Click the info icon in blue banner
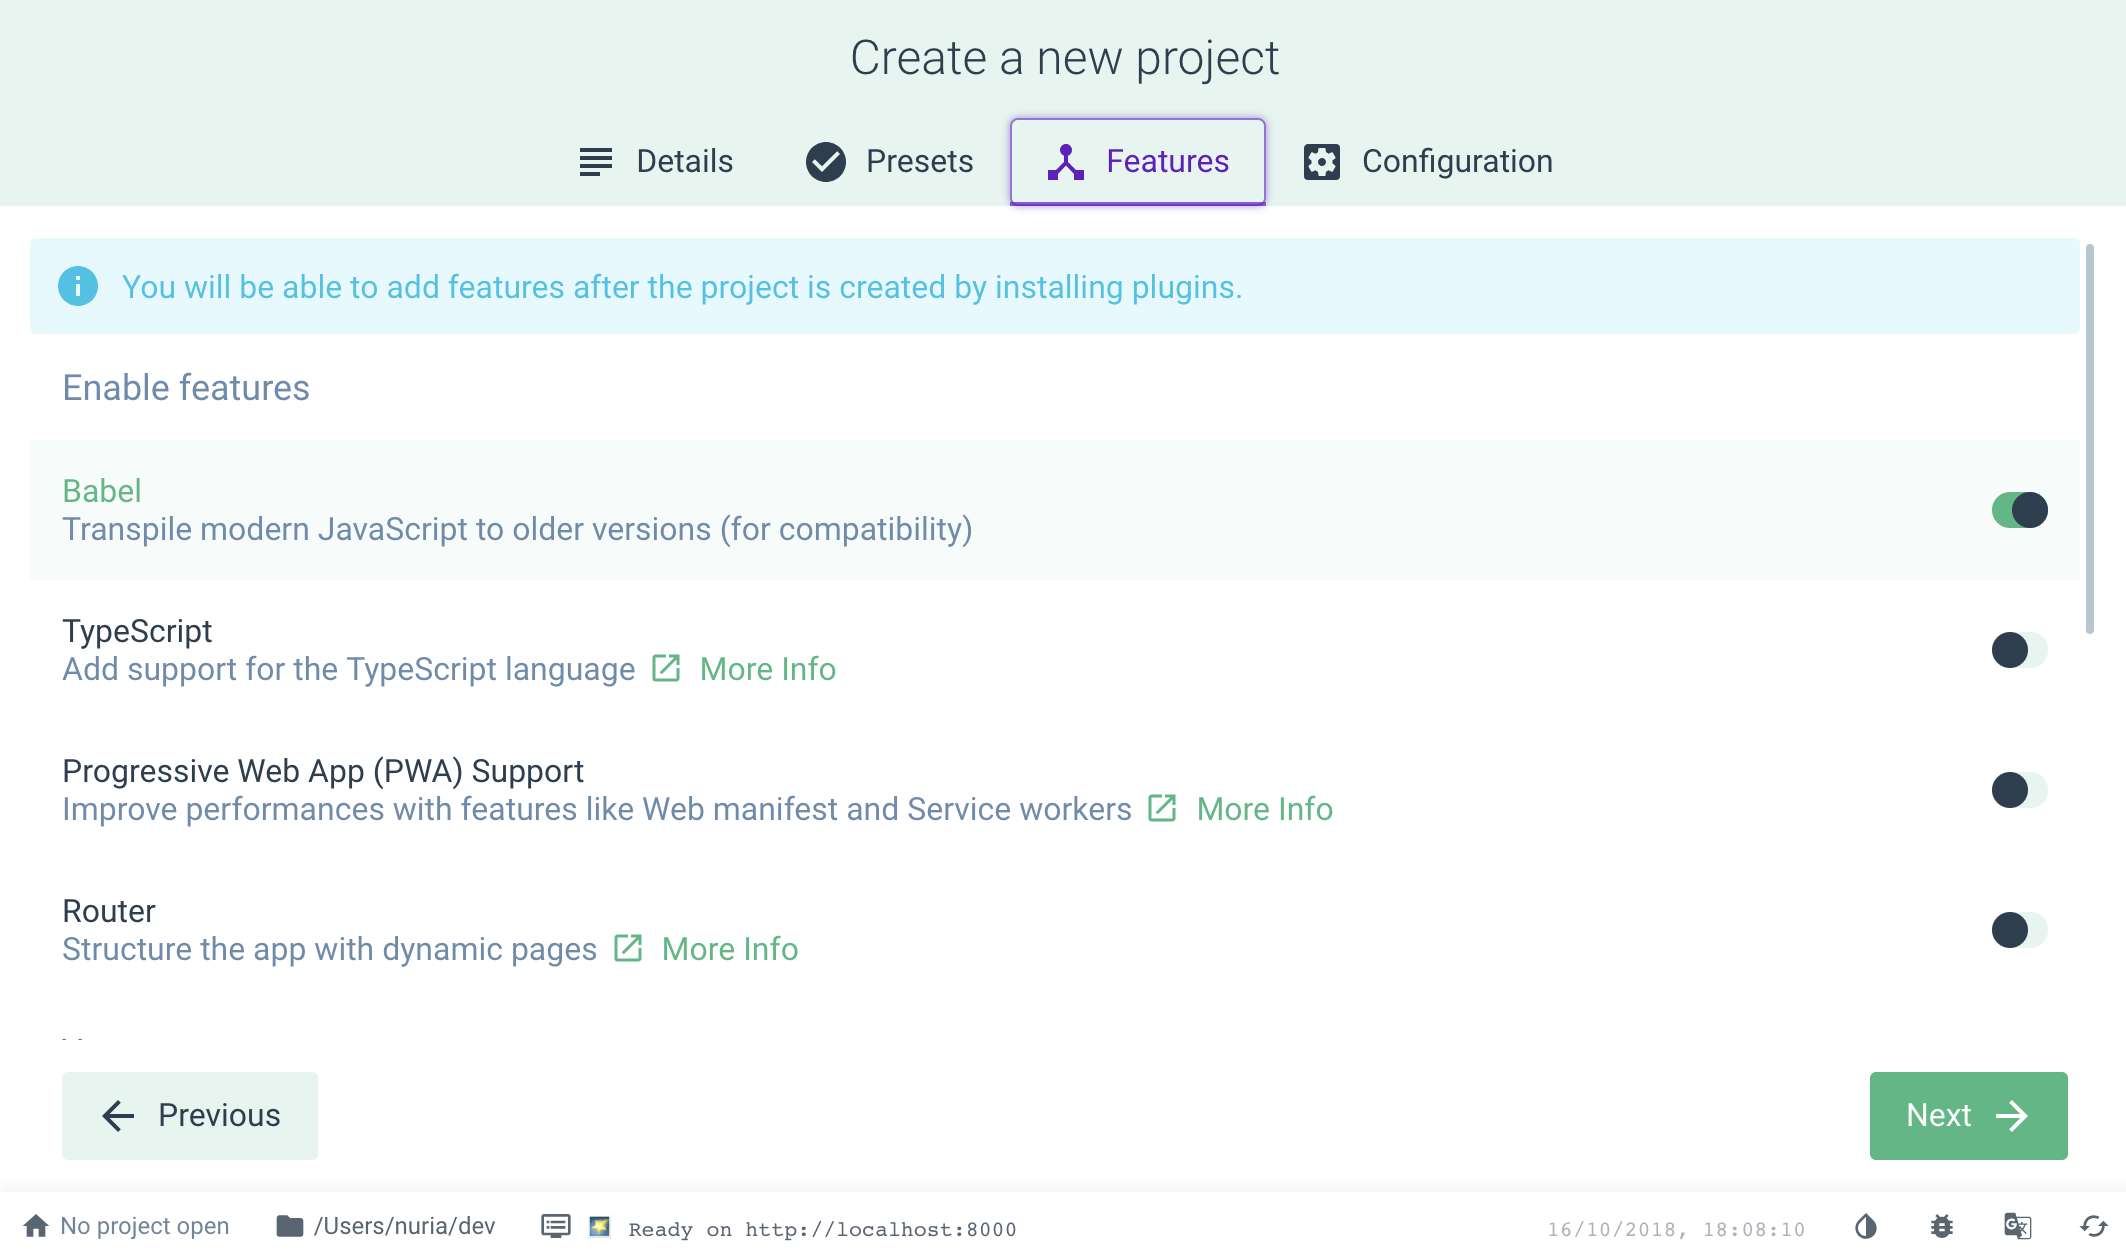Image resolution: width=2126 pixels, height=1256 pixels. [78, 287]
